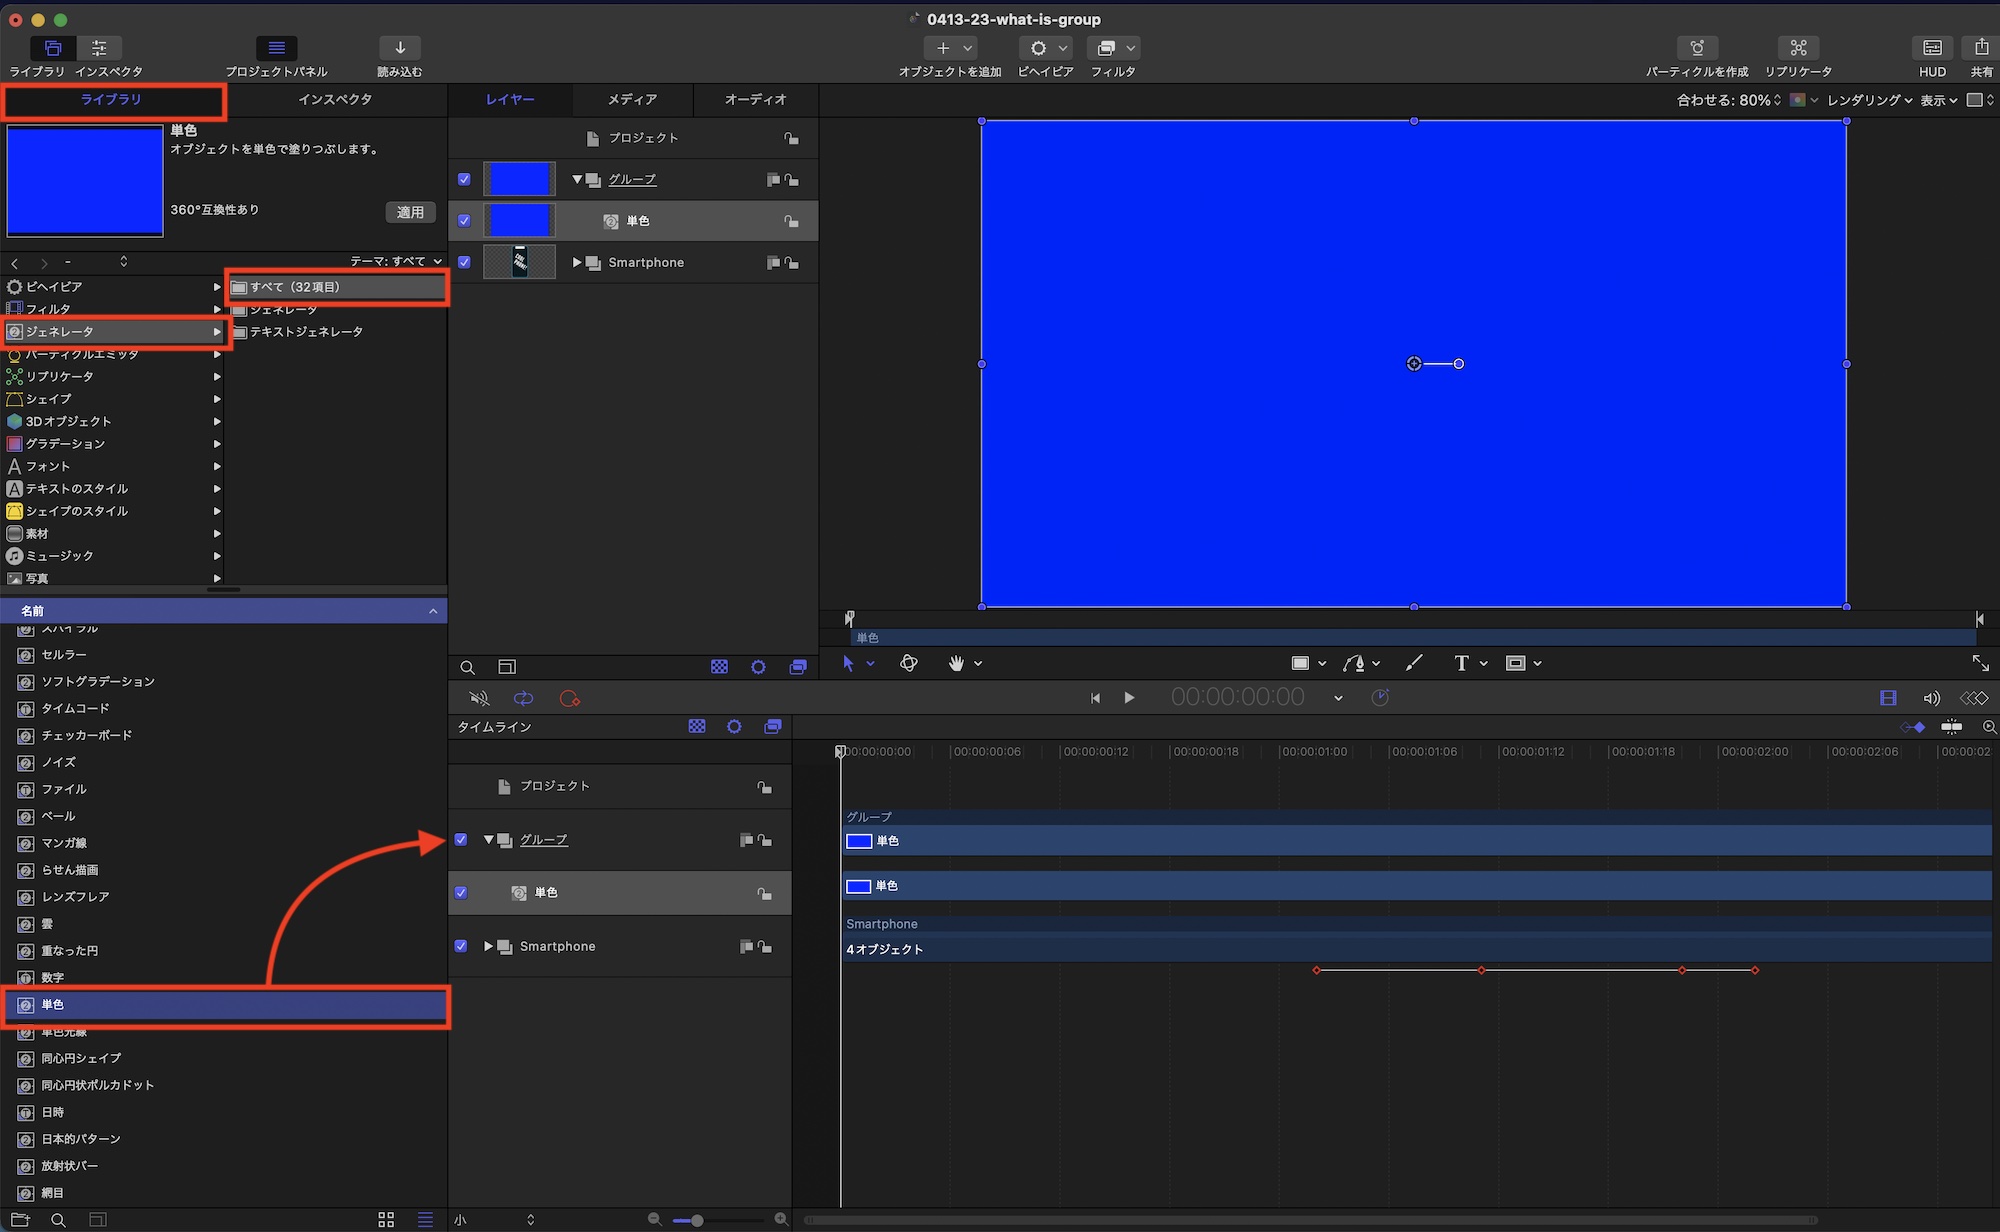Open the レンダリング dropdown menu
The width and height of the screenshot is (2000, 1232).
click(x=1868, y=100)
